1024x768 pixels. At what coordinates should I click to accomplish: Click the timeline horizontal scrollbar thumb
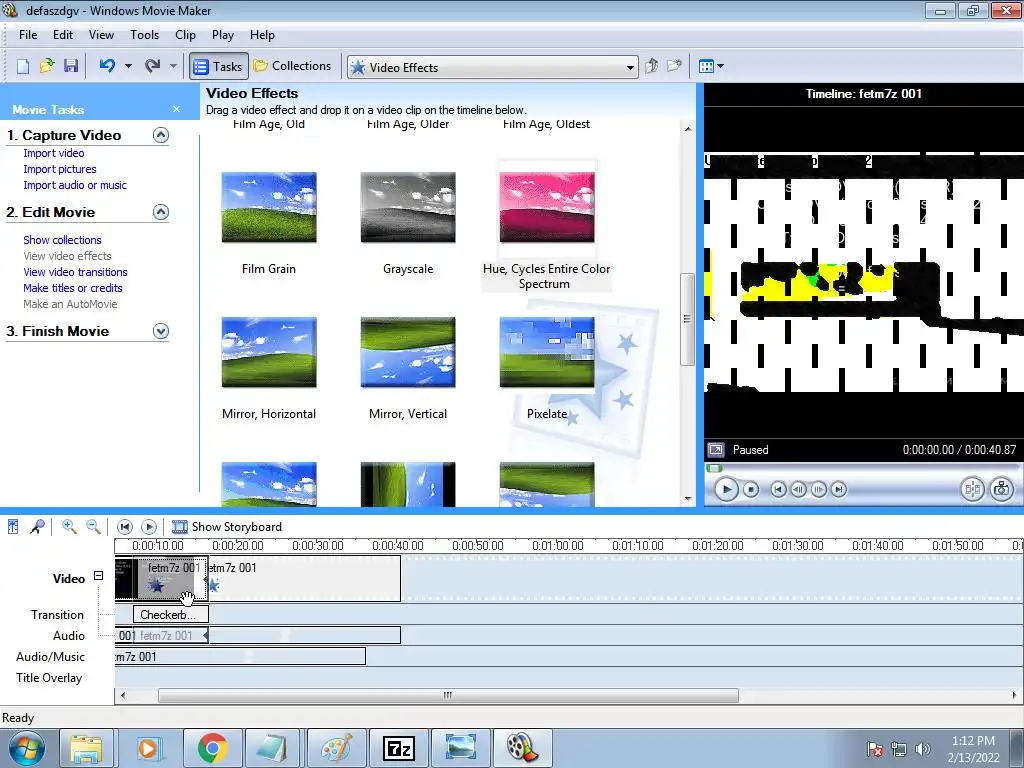point(448,696)
